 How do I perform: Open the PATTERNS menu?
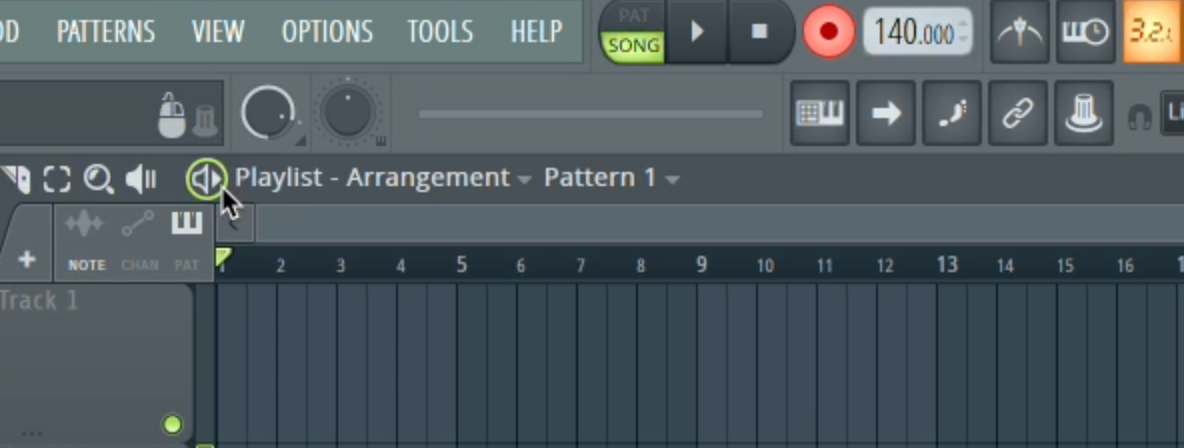coord(105,31)
